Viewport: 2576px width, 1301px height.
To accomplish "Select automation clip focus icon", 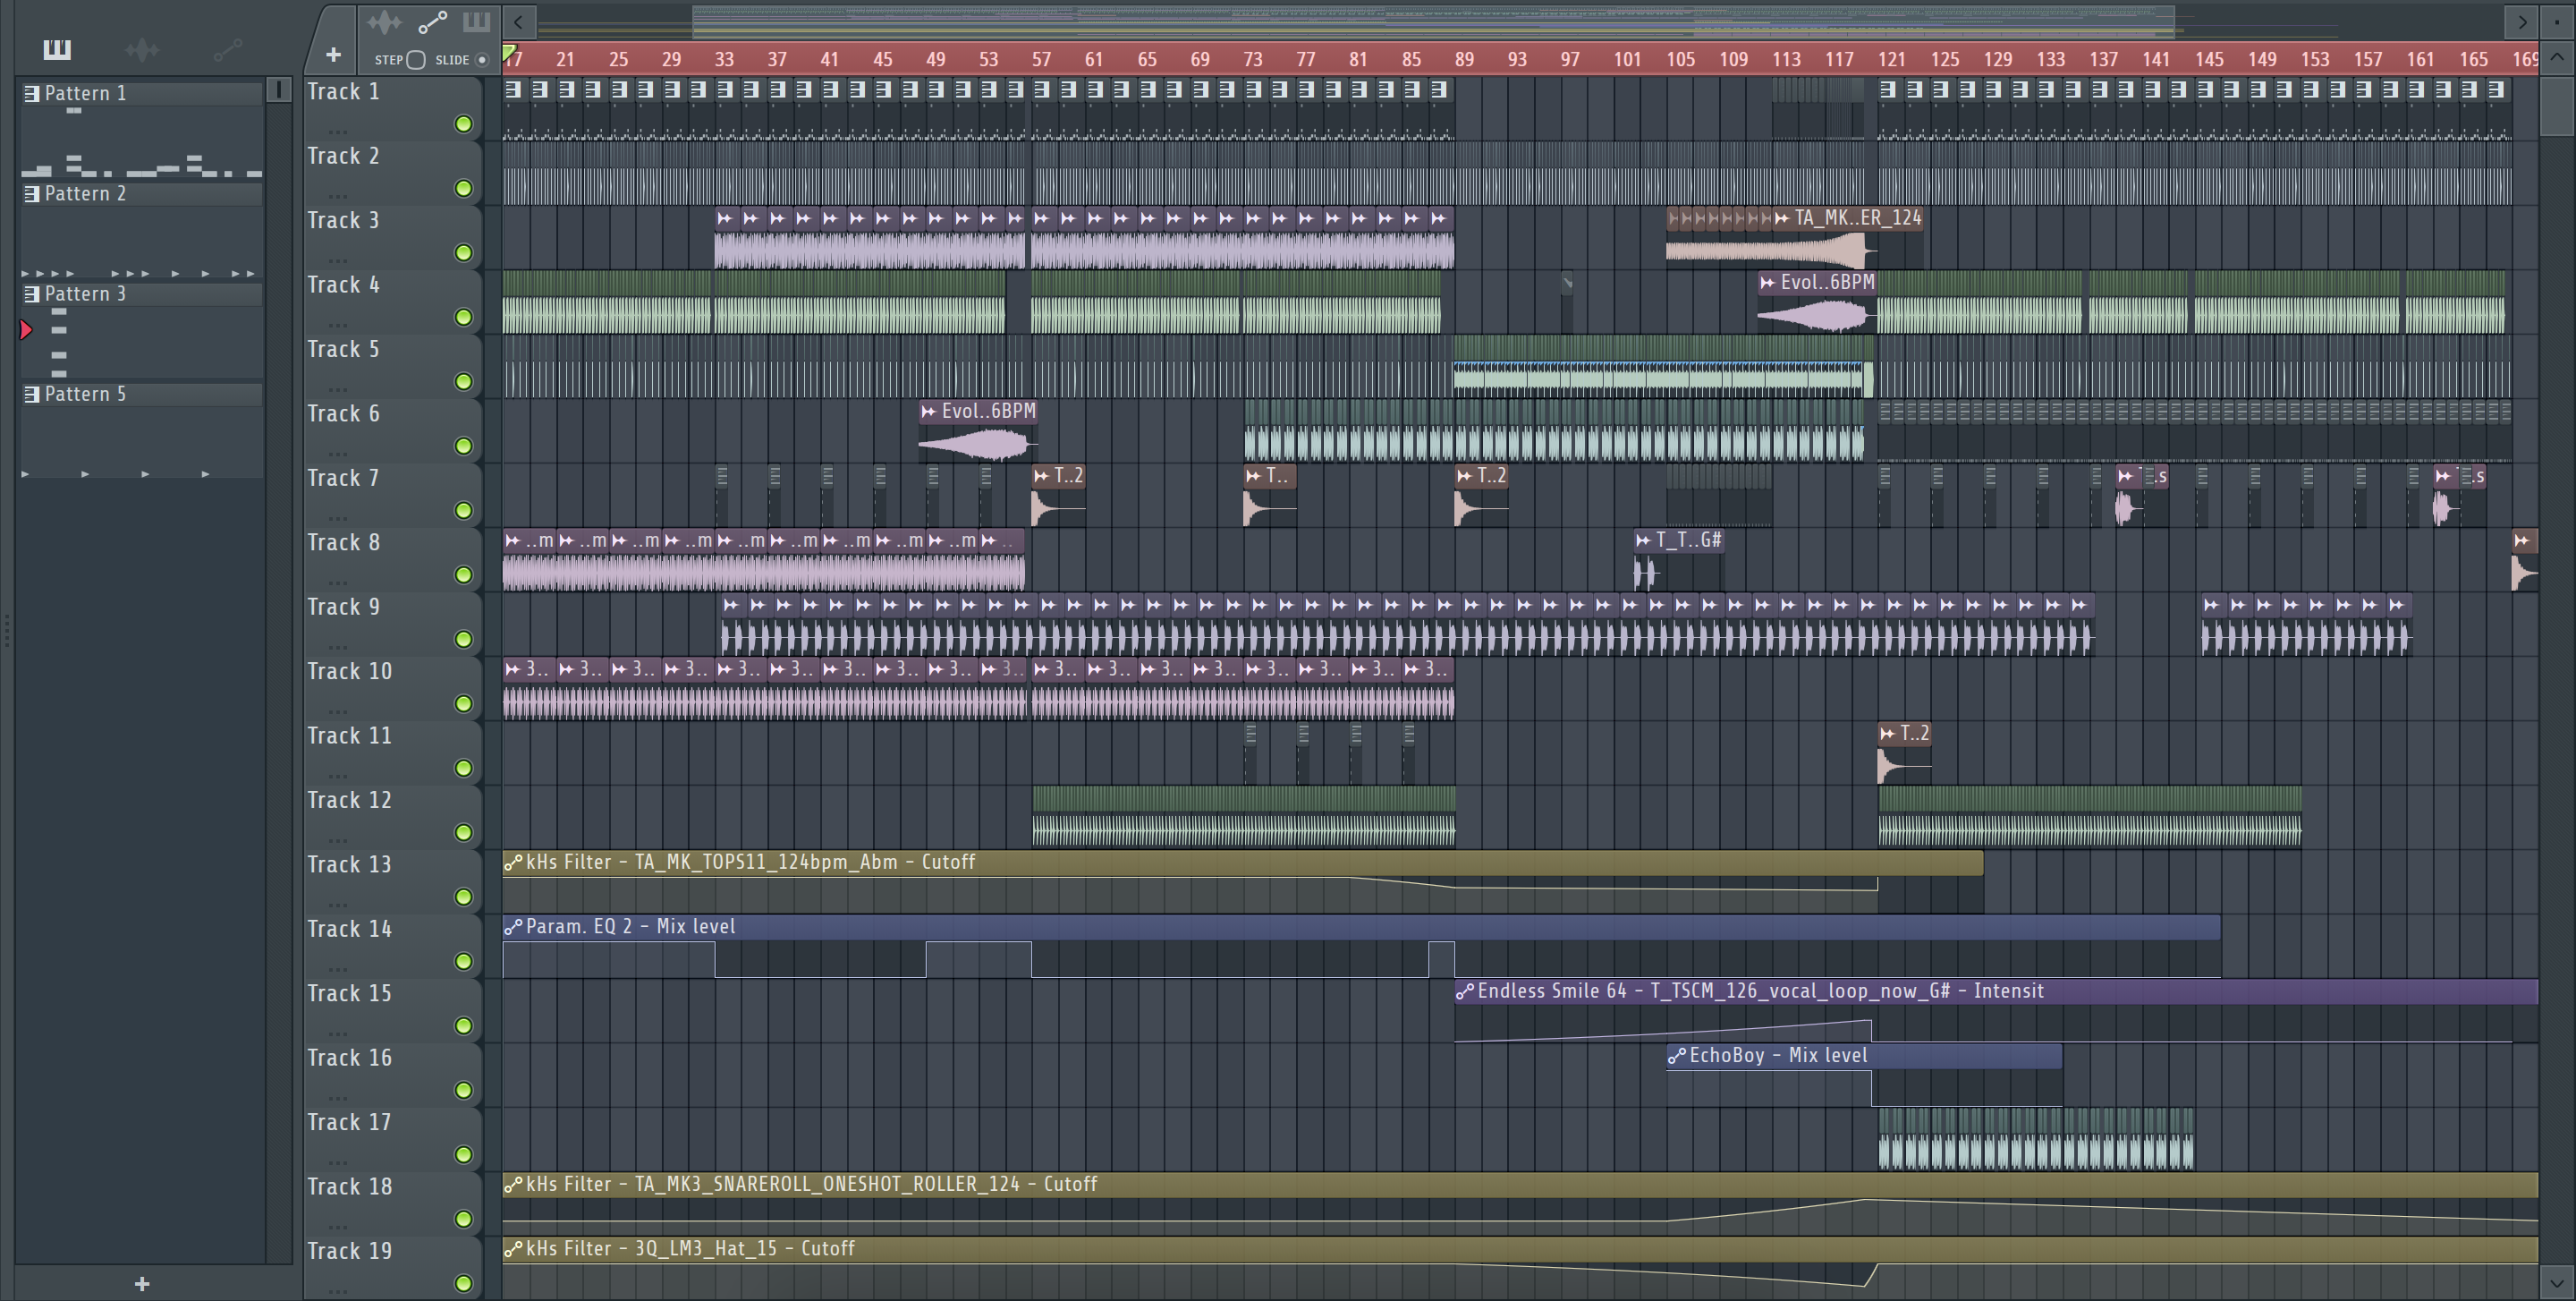I will (432, 22).
